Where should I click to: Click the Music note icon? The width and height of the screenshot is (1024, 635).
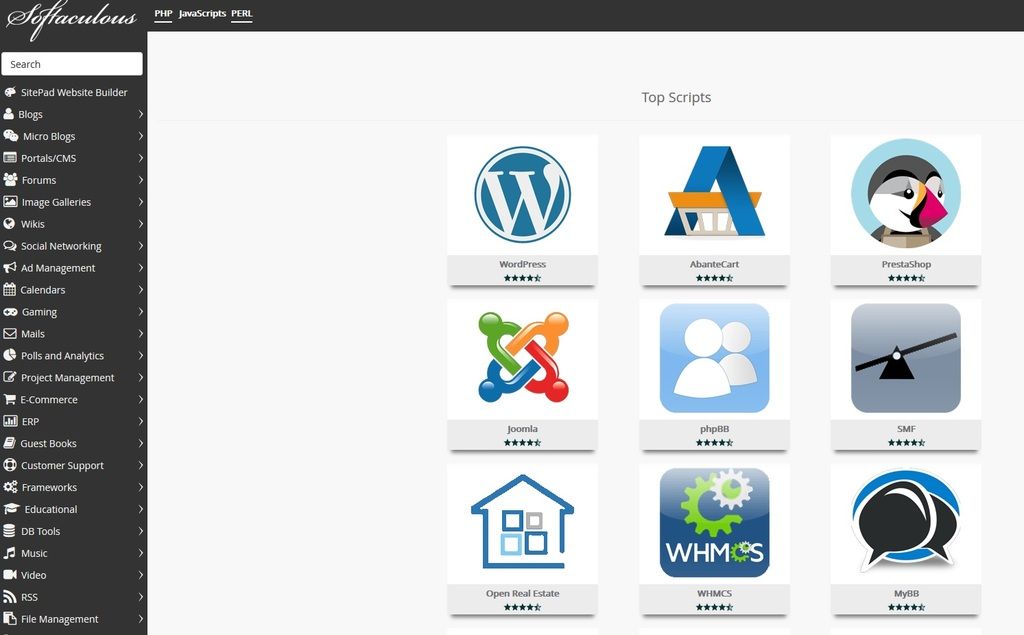(x=9, y=553)
